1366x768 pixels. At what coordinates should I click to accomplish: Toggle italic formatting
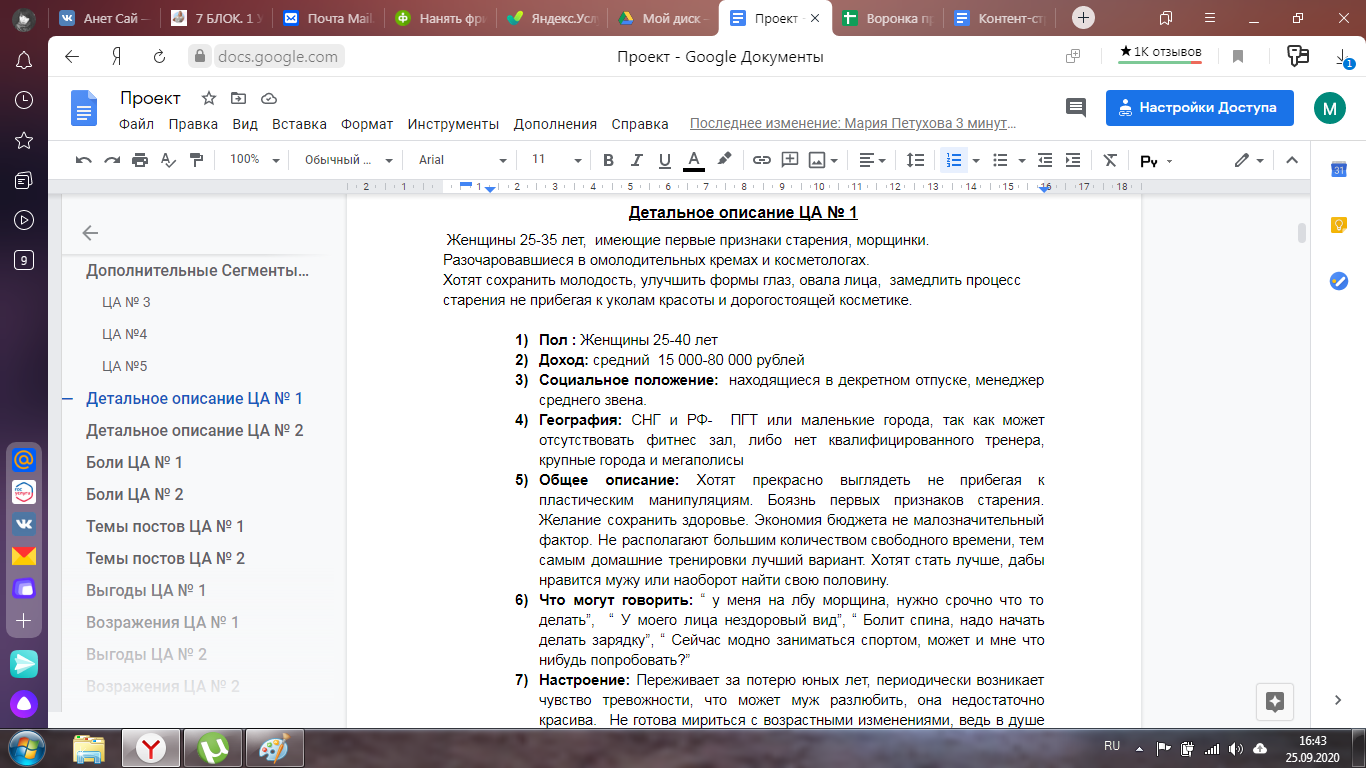pos(636,160)
